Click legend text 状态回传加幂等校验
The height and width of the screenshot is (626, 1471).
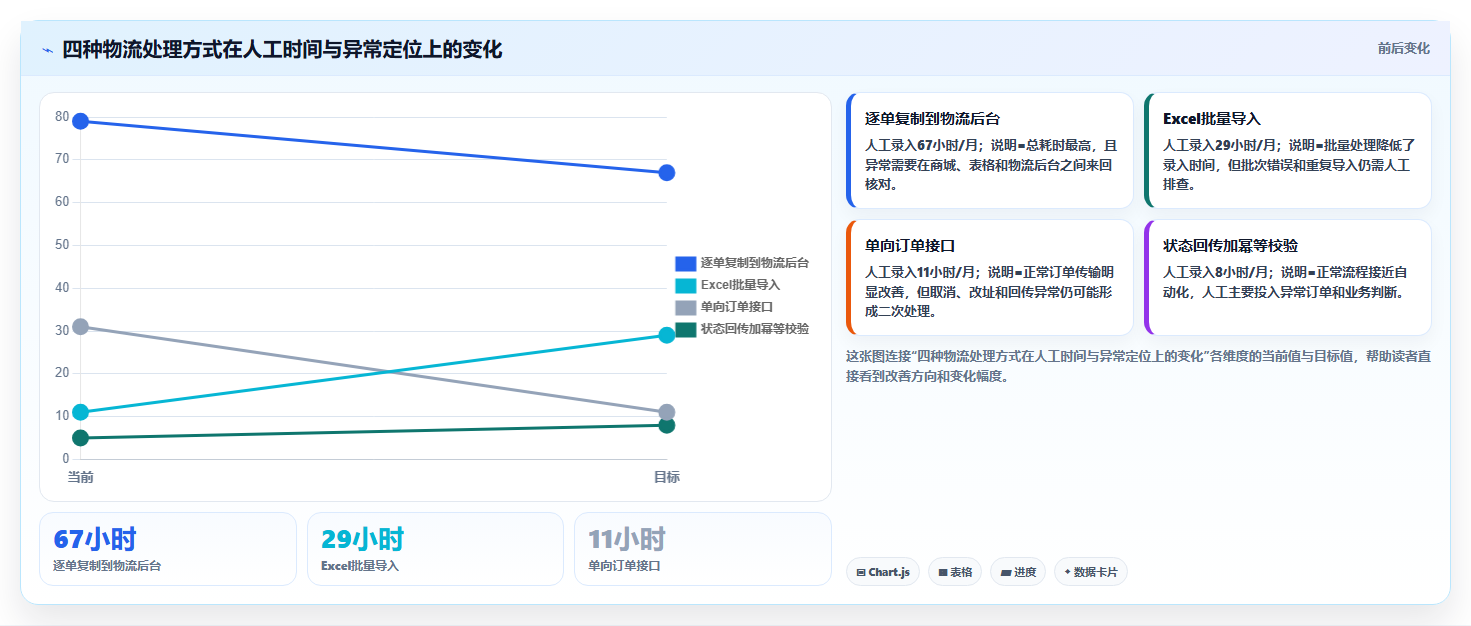pos(755,329)
